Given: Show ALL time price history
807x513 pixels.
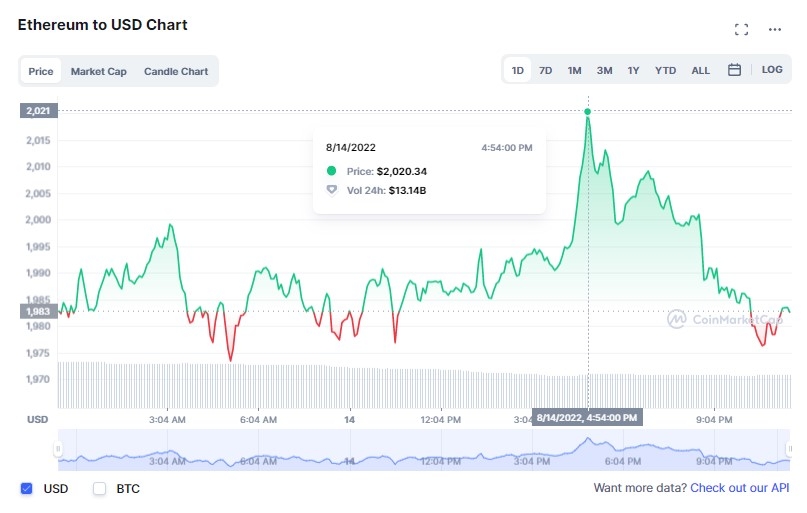Looking at the screenshot, I should [700, 70].
